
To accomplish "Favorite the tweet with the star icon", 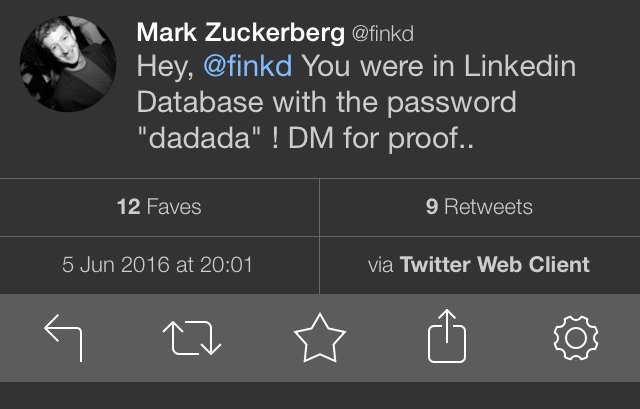I will (x=319, y=337).
